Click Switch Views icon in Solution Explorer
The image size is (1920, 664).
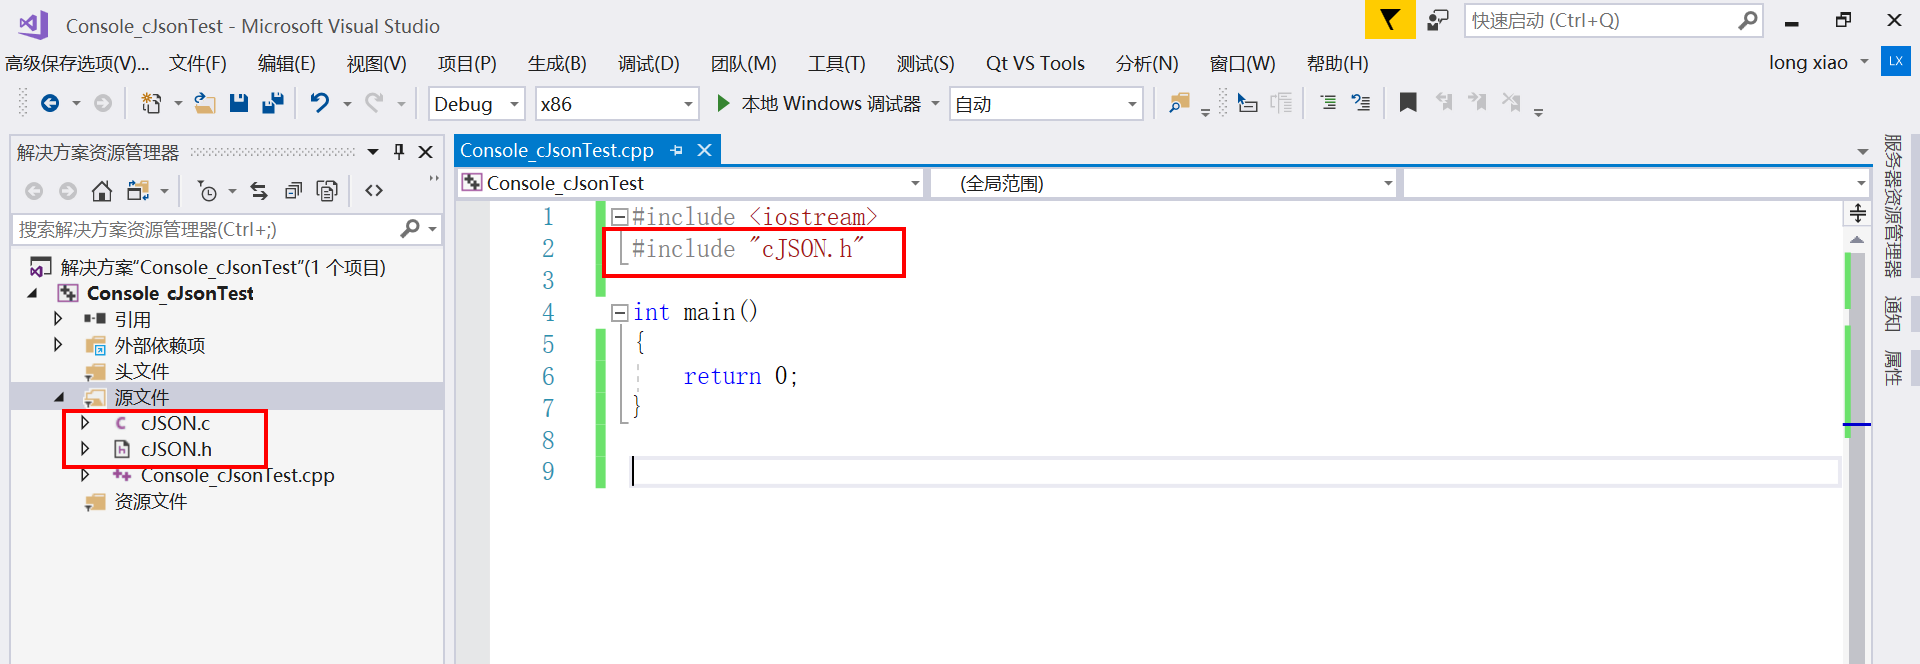pos(138,191)
